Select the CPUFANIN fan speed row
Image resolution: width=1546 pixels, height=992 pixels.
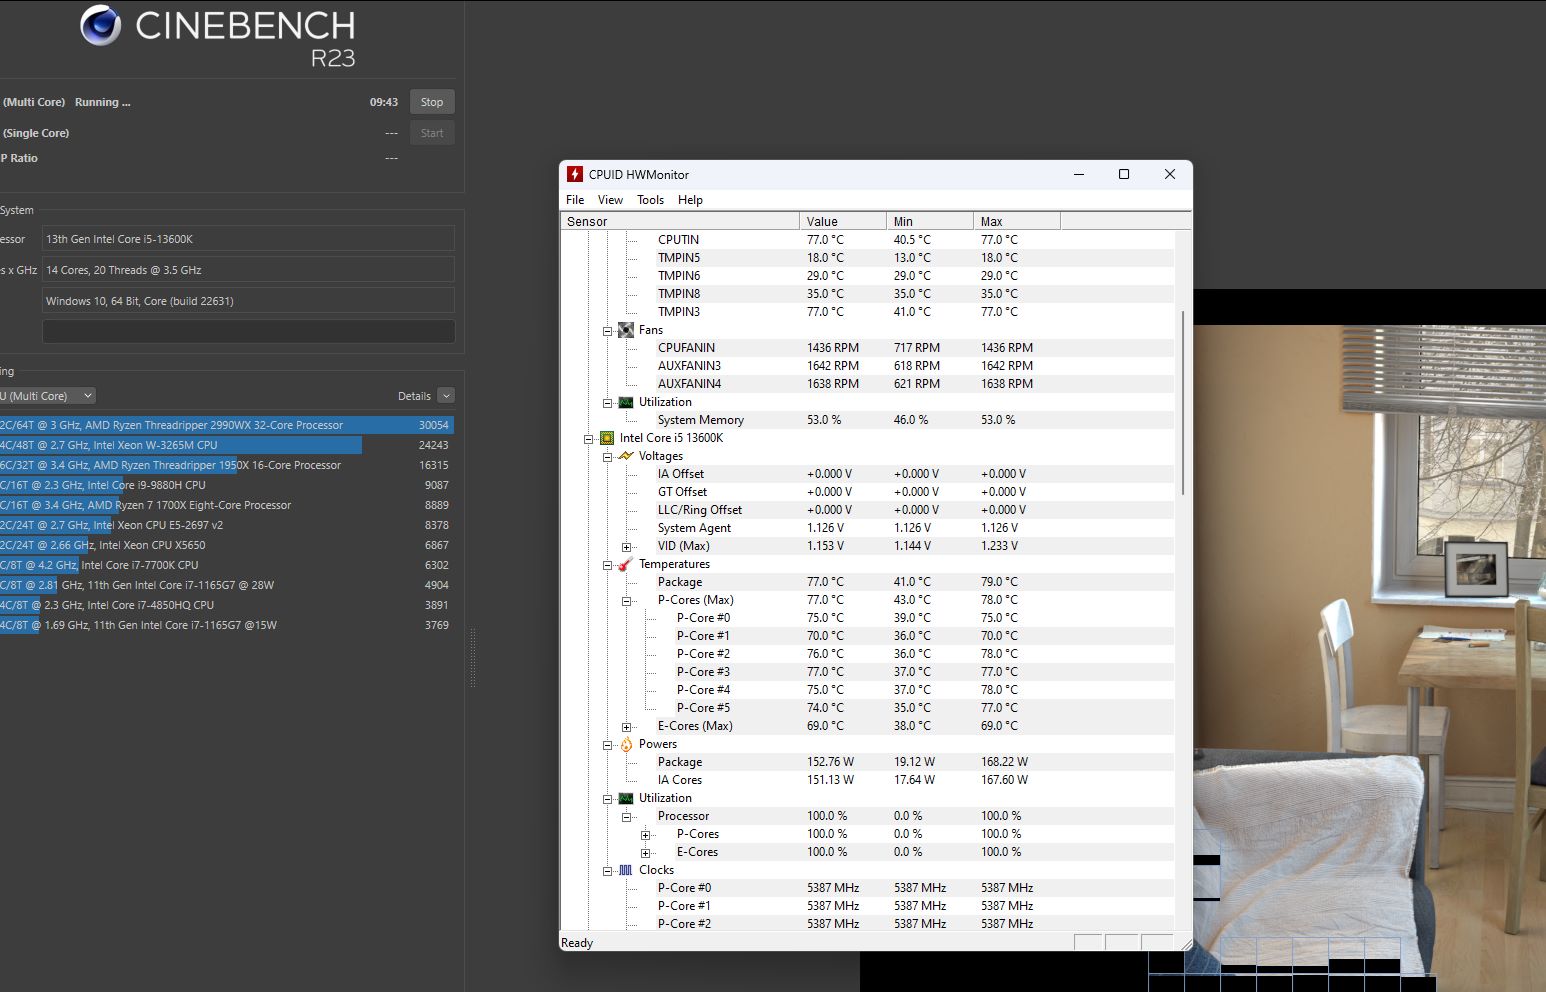(x=867, y=348)
